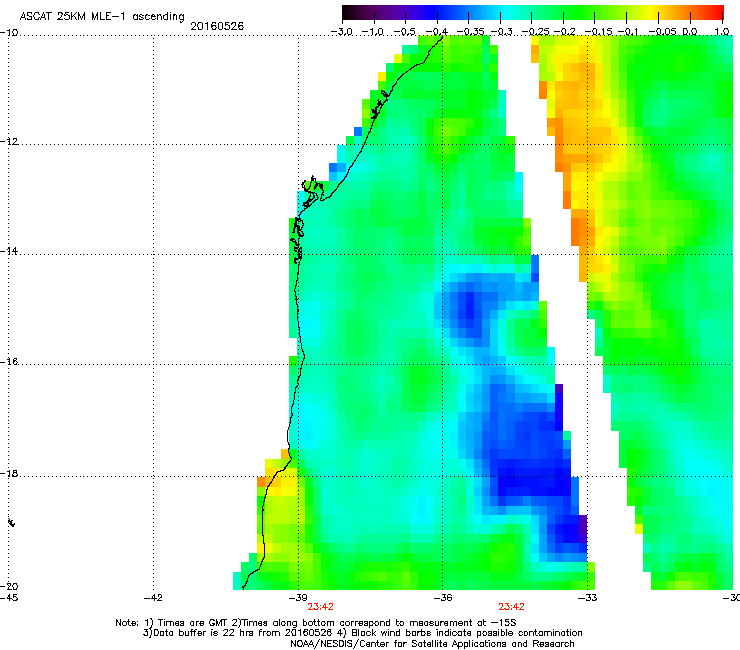
Task: Select the "-0.1" color scale label
Action: [628, 32]
